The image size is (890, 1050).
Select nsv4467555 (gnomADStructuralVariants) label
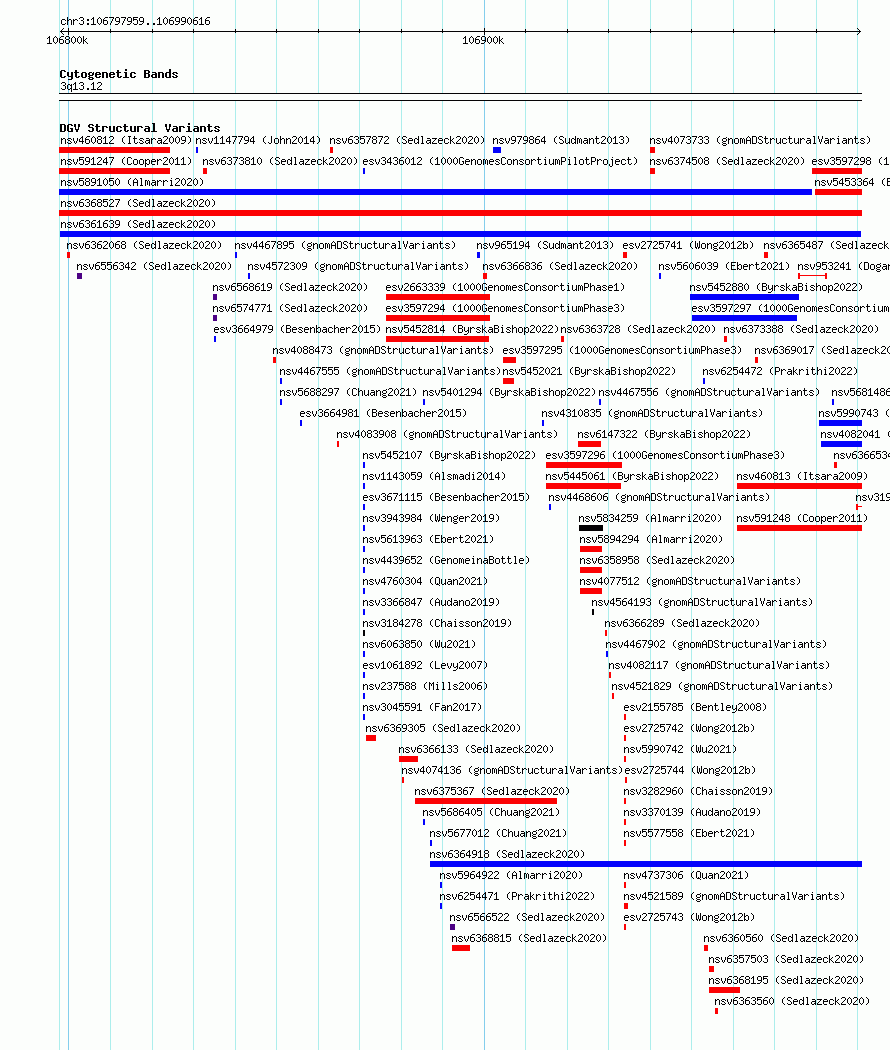tap(390, 372)
